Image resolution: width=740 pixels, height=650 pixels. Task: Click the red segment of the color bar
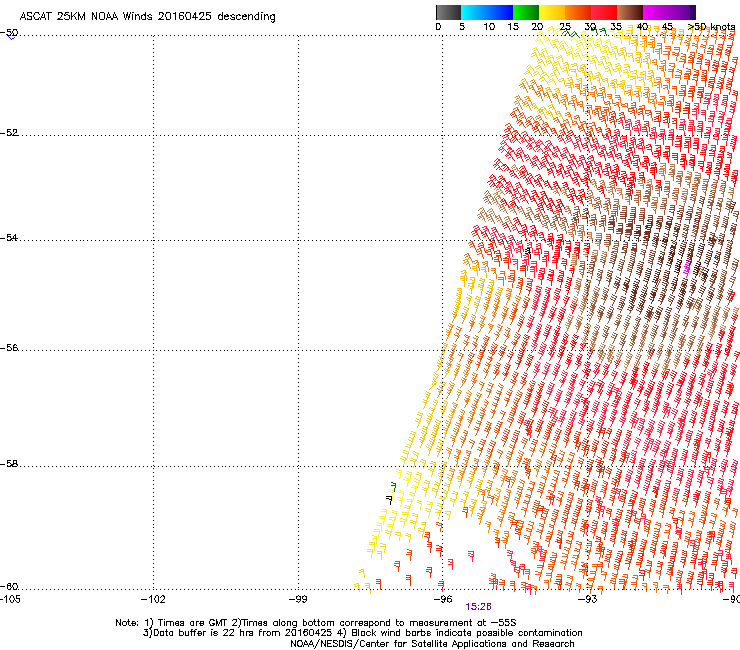coord(604,12)
